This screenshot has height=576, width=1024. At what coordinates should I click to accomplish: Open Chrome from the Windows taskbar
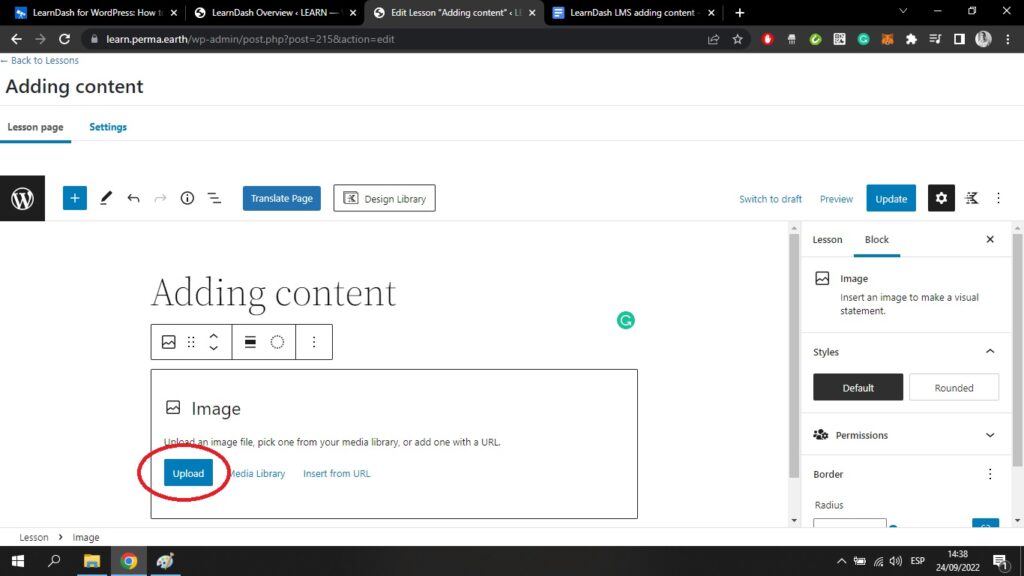[x=129, y=561]
